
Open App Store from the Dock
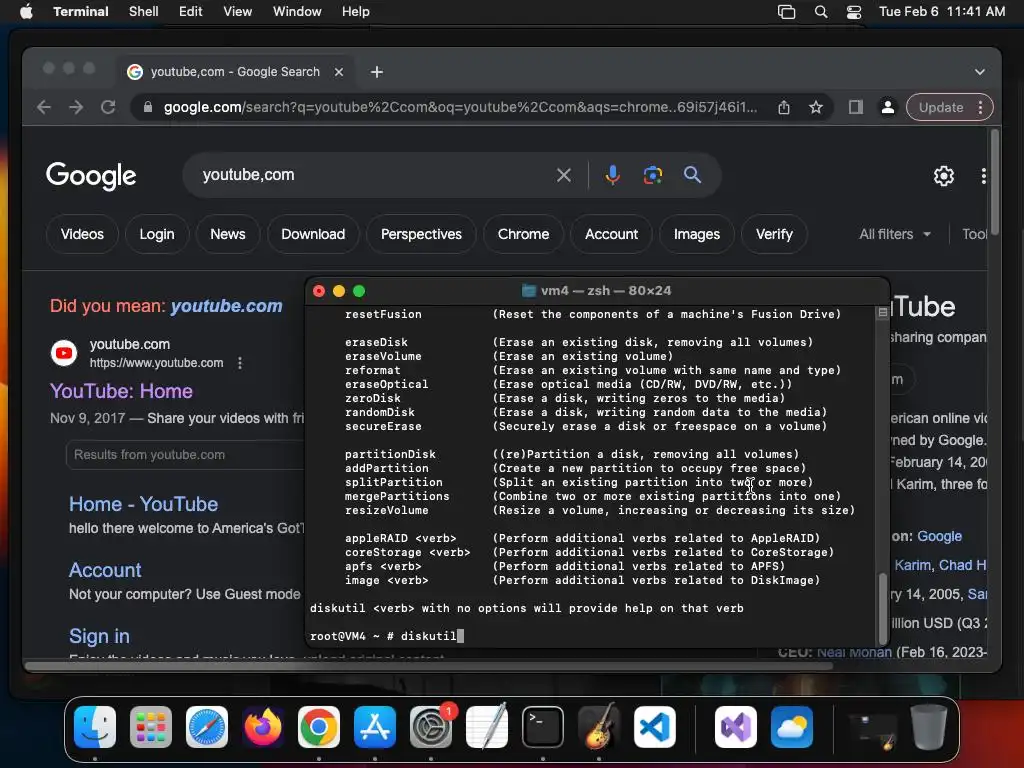375,727
